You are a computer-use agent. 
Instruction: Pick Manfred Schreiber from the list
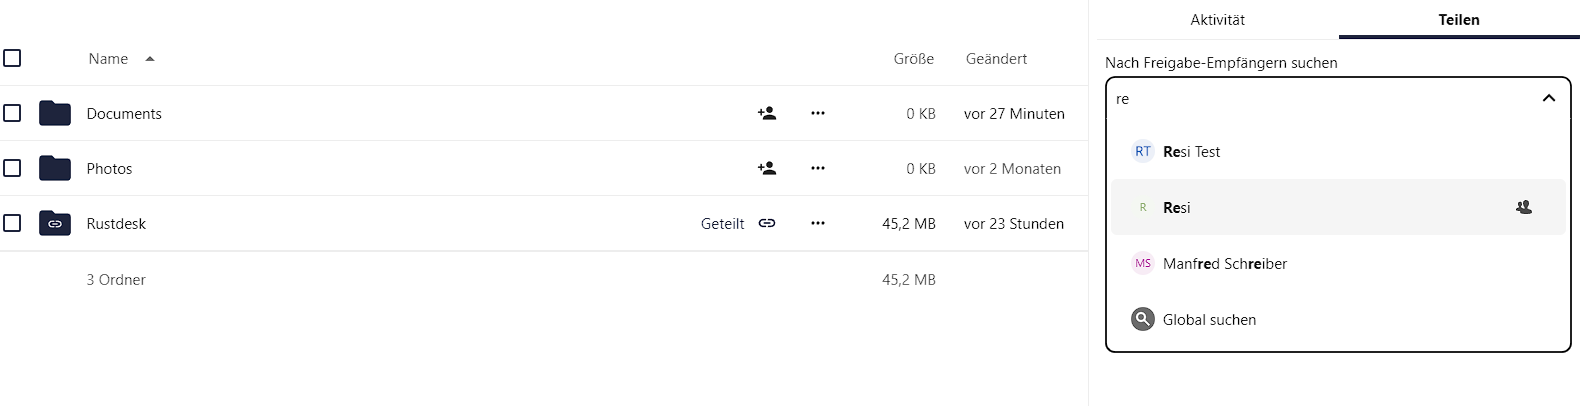1224,264
